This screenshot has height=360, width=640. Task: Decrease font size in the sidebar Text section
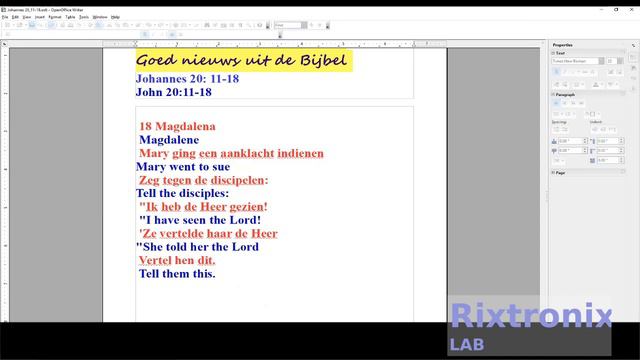(x=620, y=72)
